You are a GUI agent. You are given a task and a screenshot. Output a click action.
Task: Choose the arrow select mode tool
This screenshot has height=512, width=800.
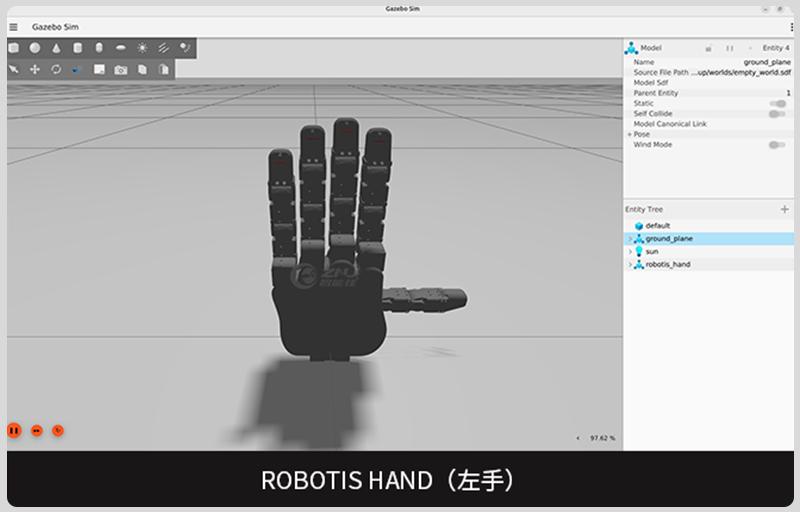(14, 69)
